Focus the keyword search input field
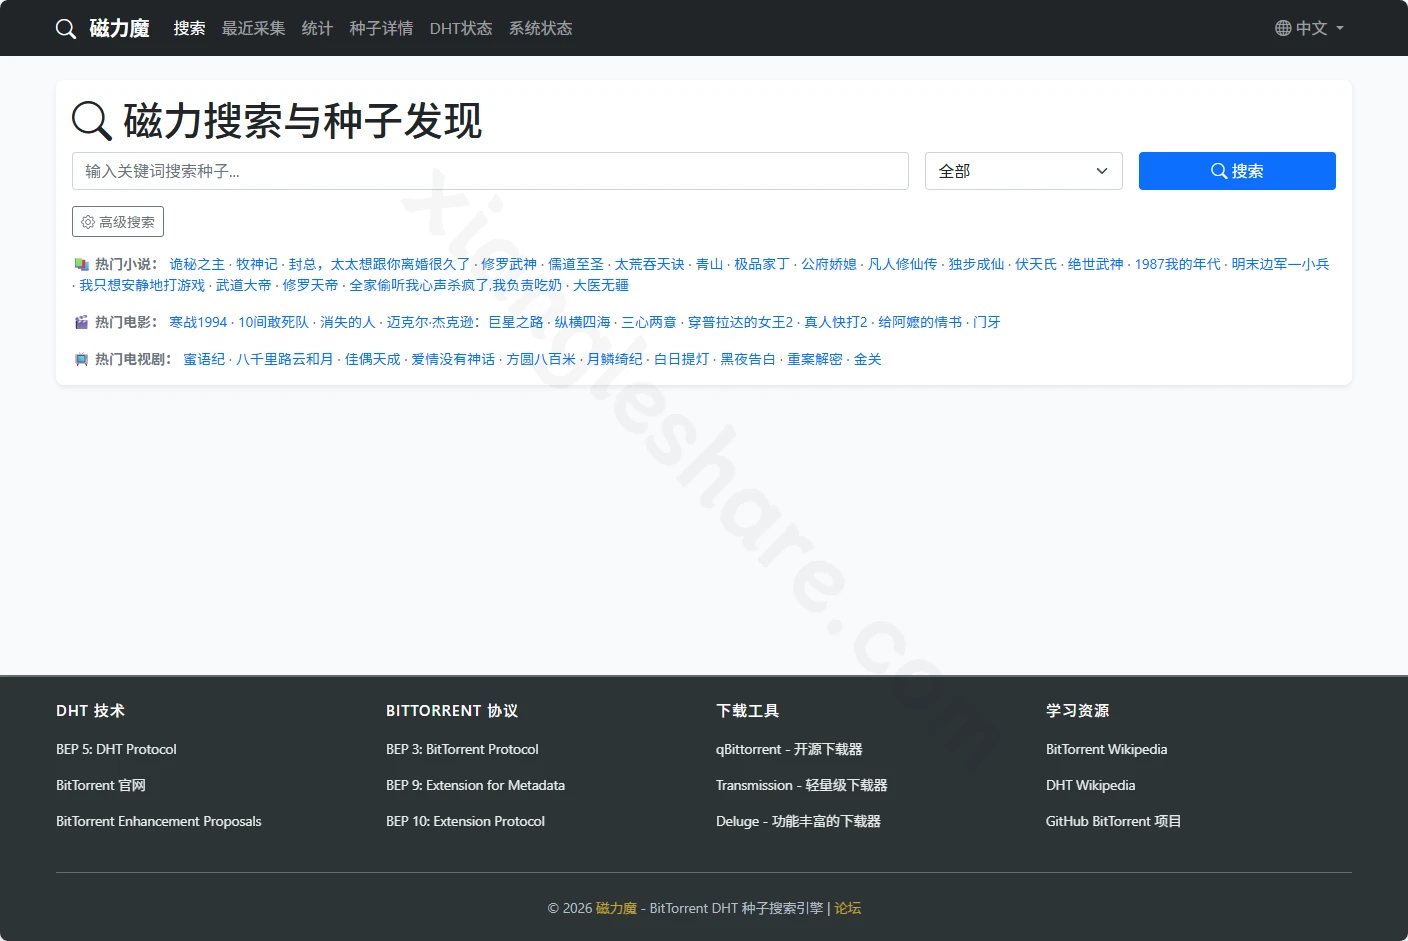The image size is (1408, 941). pos(490,171)
